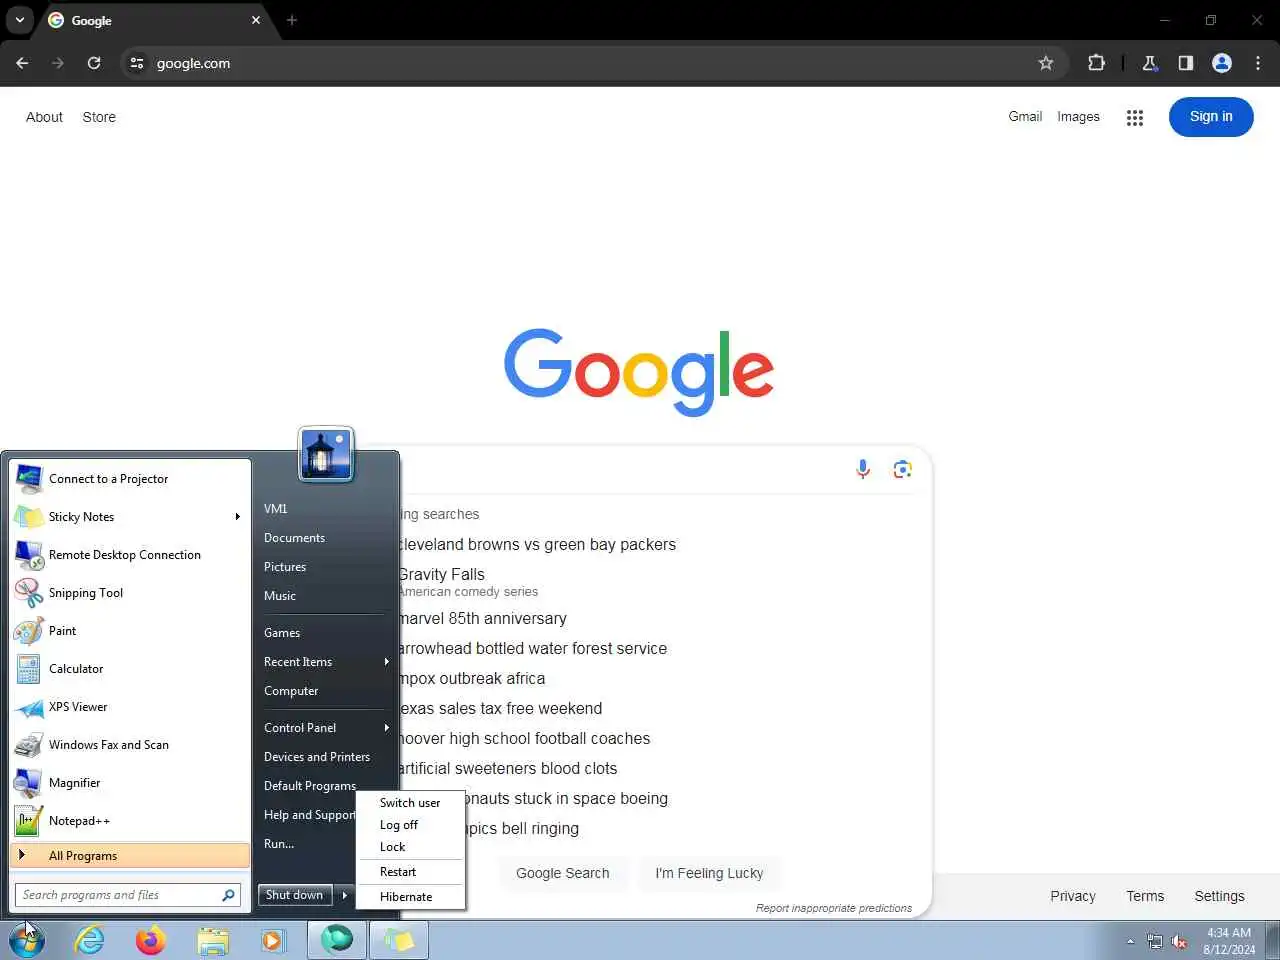Open the Shut down options arrow
The width and height of the screenshot is (1280, 960).
pos(344,895)
